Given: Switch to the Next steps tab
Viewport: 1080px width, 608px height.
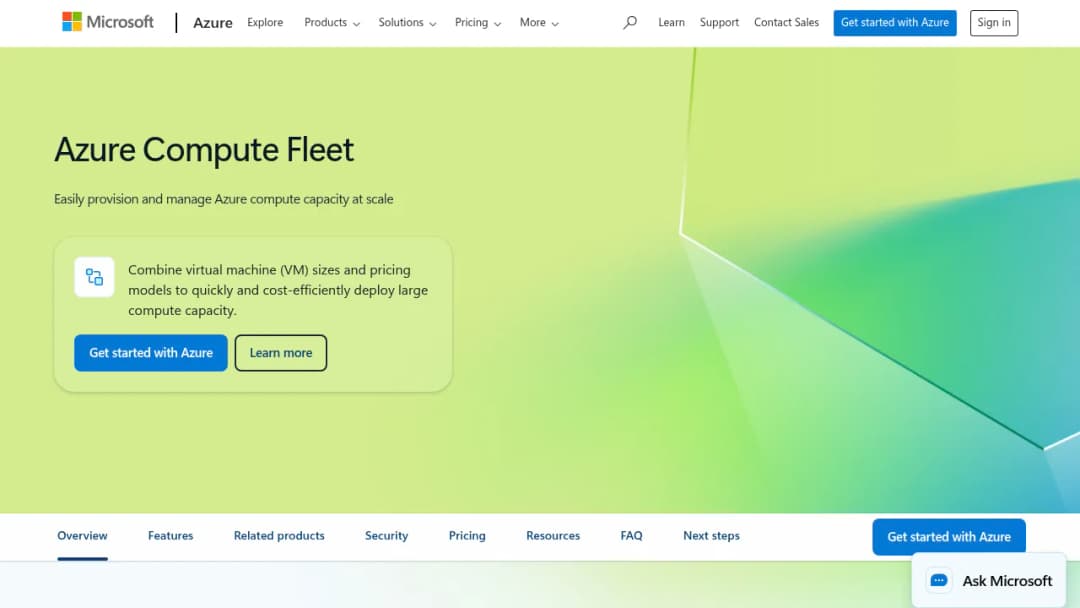Looking at the screenshot, I should tap(712, 536).
